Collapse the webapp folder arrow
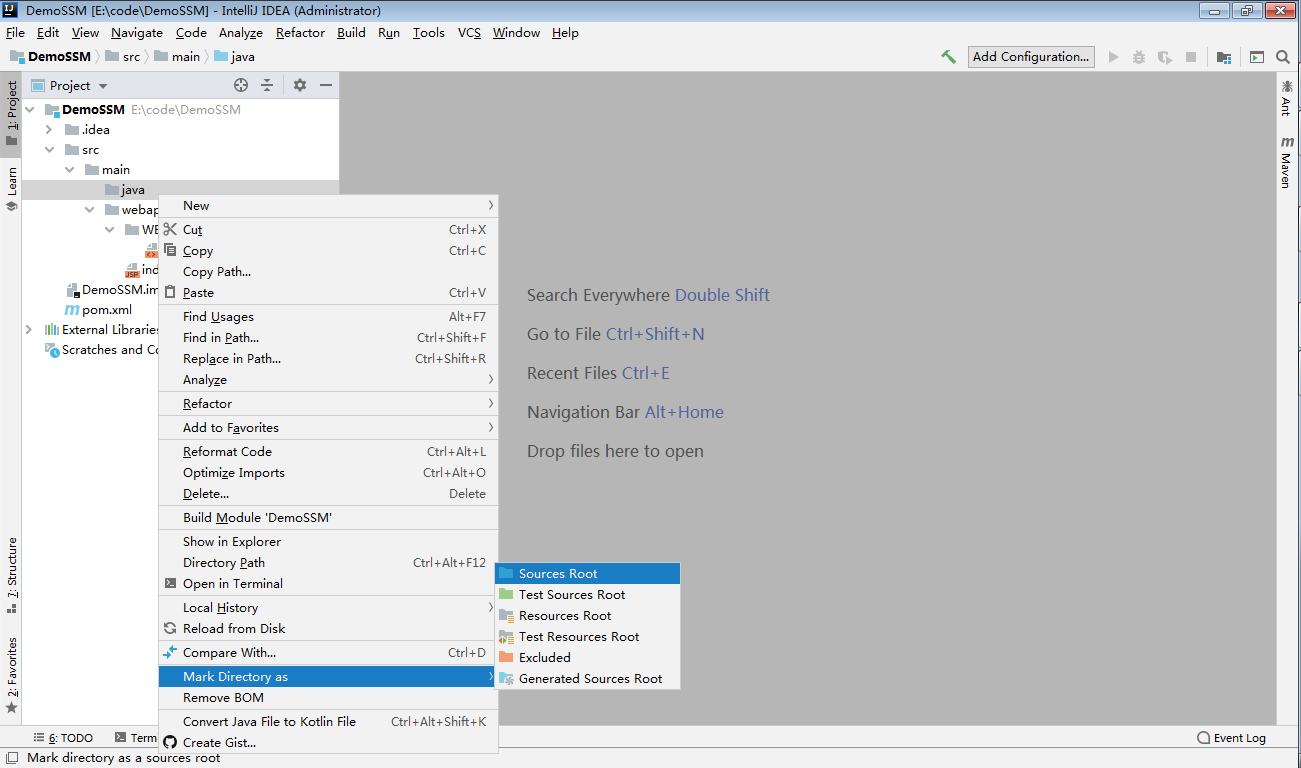The height and width of the screenshot is (768, 1301). click(x=90, y=210)
